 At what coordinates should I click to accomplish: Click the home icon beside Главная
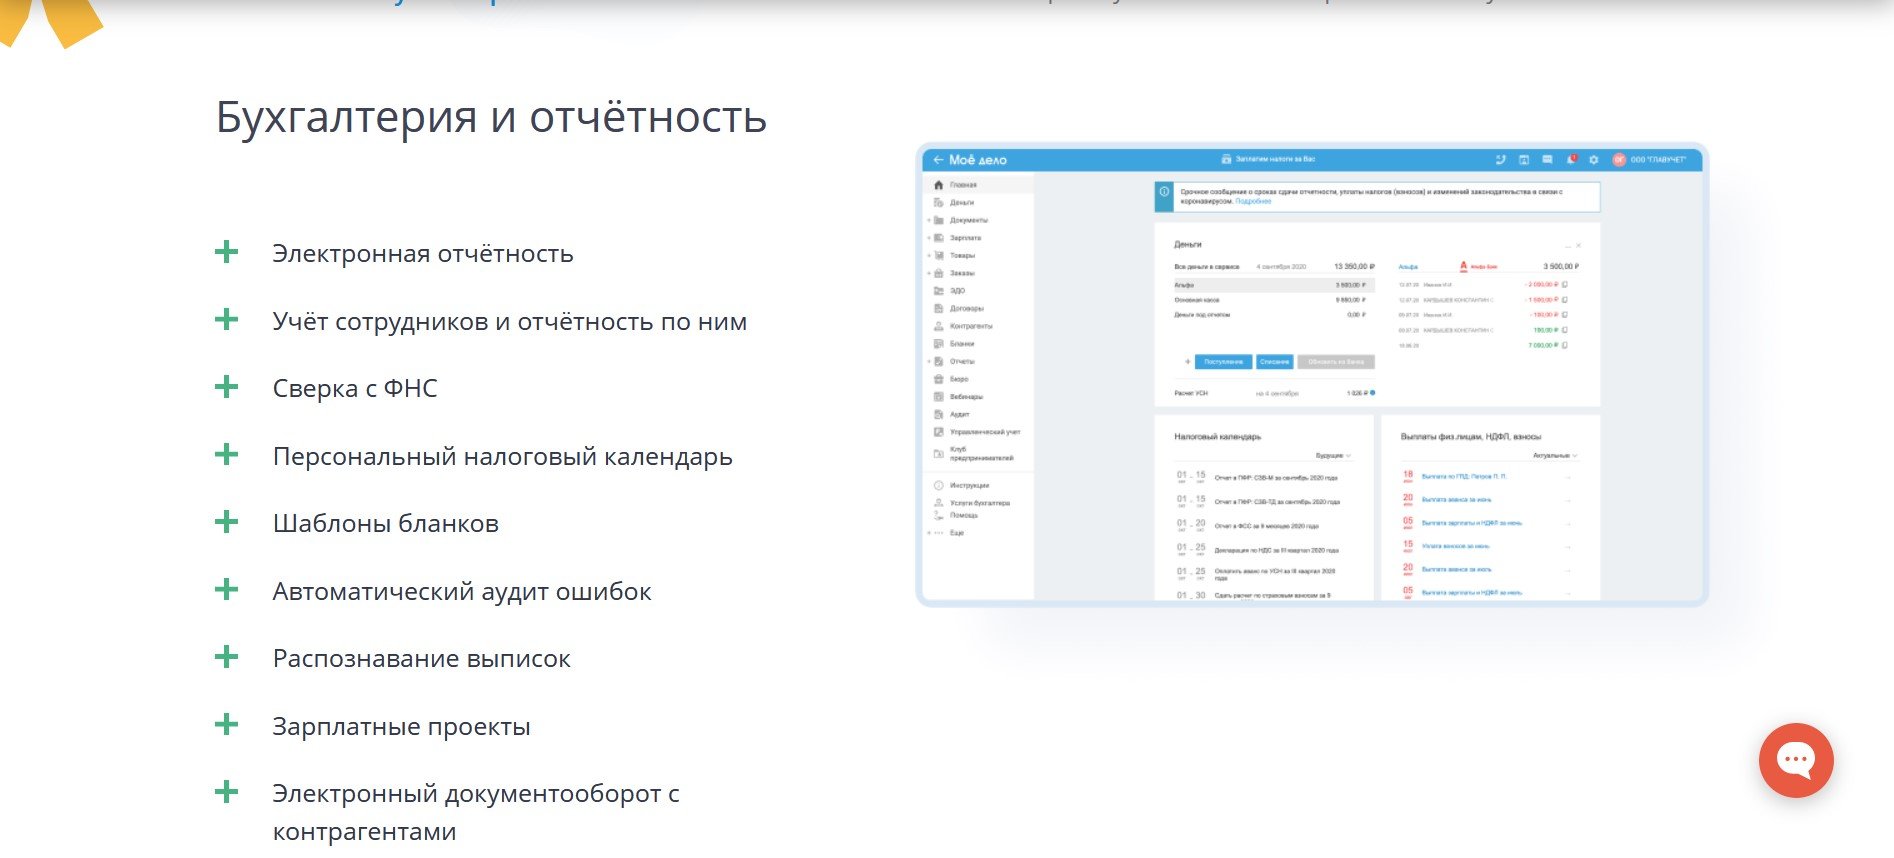pyautogui.click(x=938, y=185)
